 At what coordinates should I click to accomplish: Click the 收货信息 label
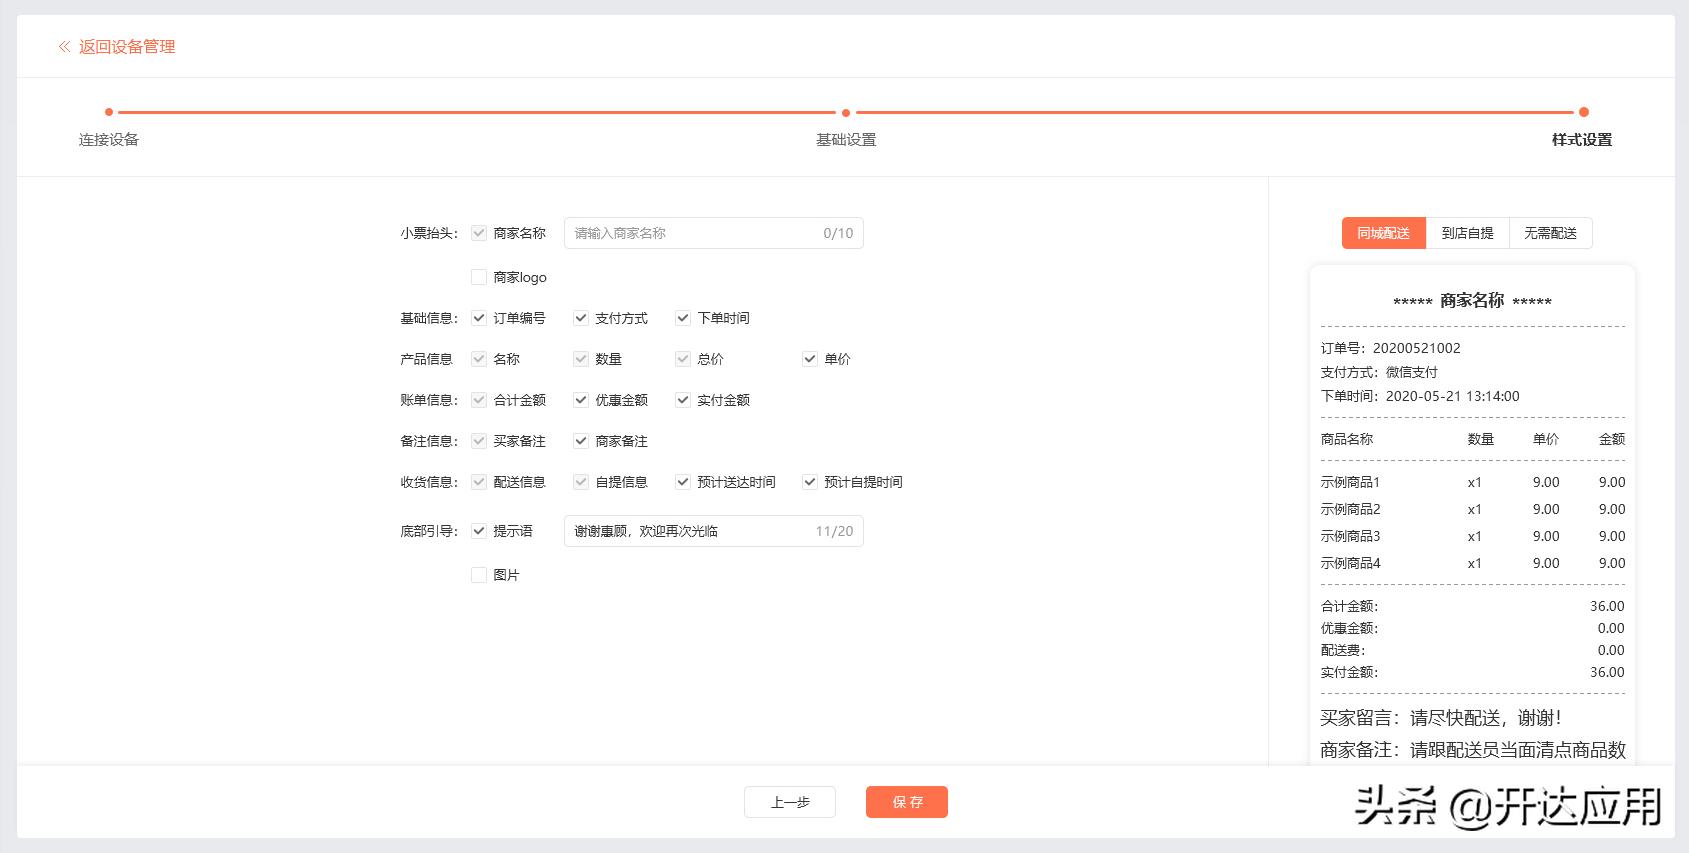click(x=429, y=482)
